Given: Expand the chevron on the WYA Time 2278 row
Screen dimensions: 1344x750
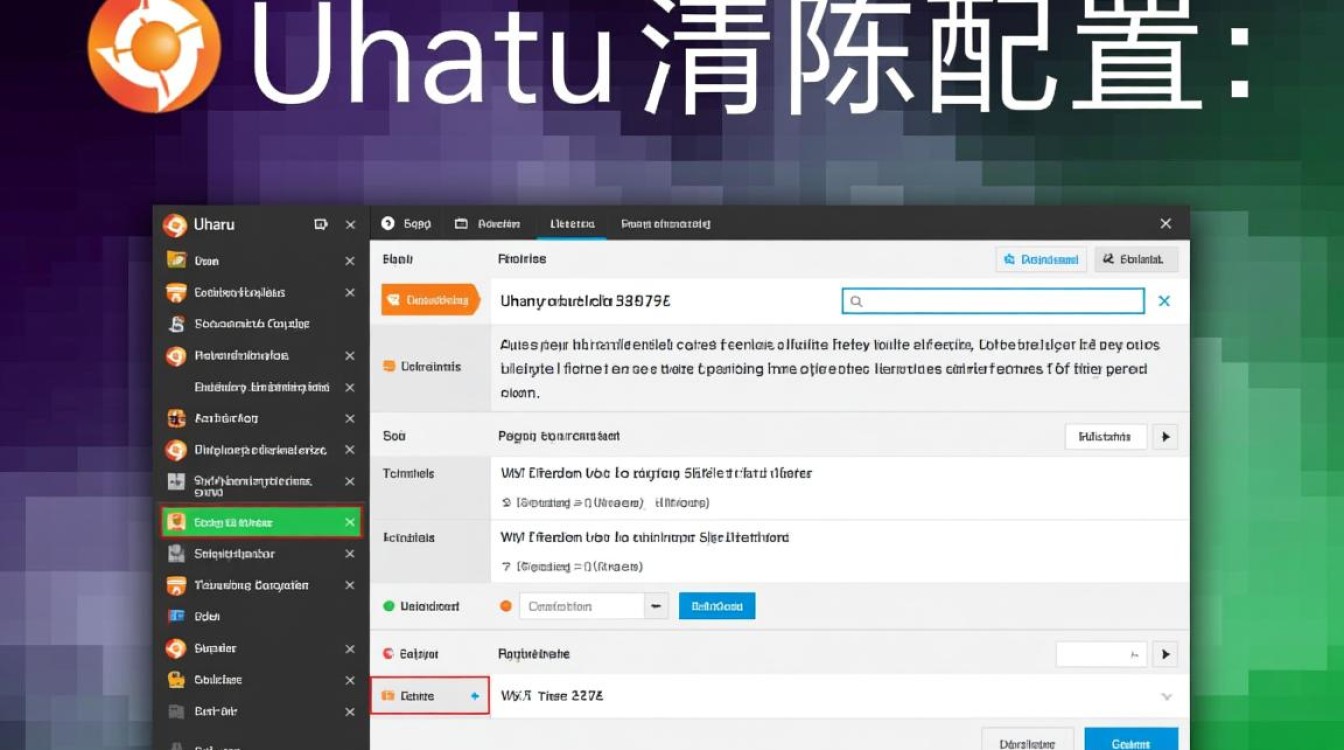Looking at the screenshot, I should [x=1168, y=695].
